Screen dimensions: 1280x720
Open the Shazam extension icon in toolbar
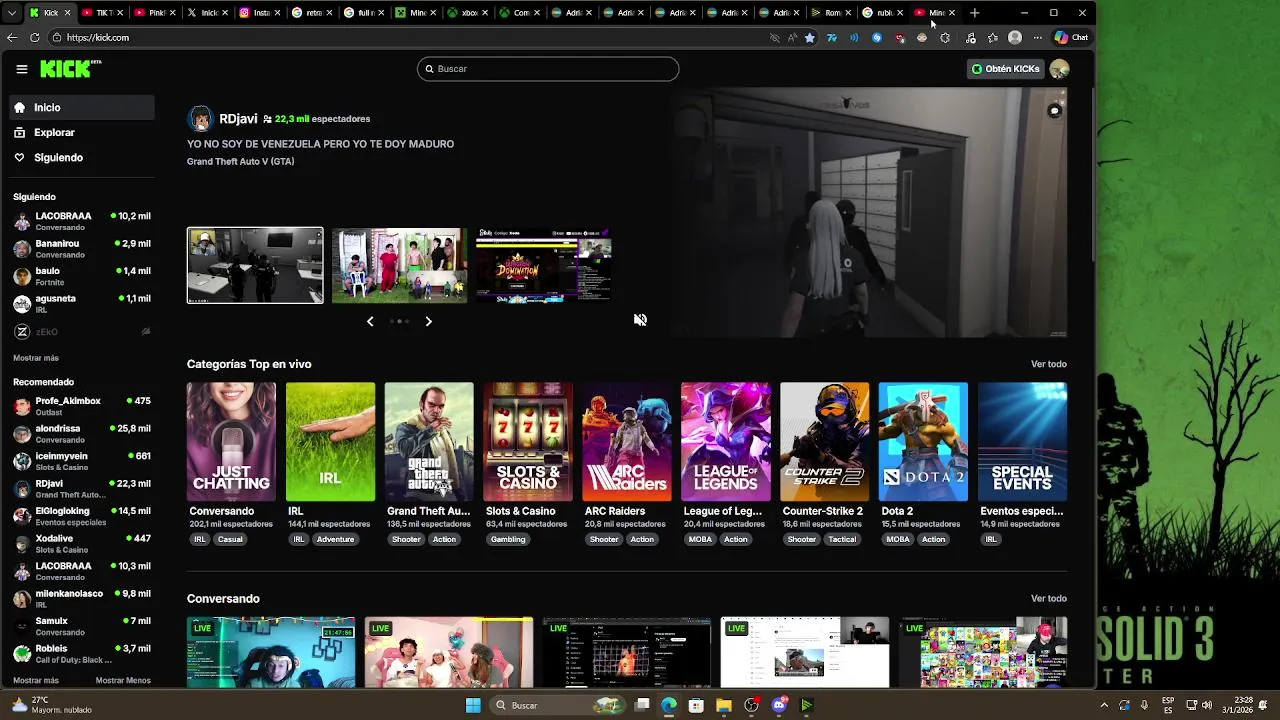pos(877,38)
